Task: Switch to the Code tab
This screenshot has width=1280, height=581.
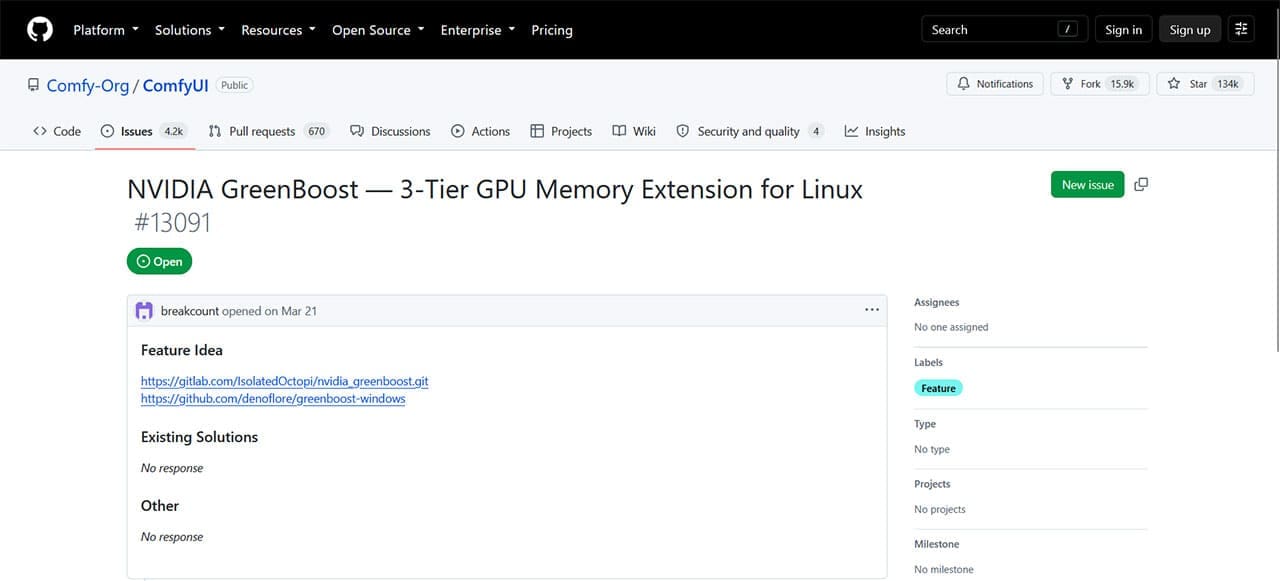Action: (x=57, y=131)
